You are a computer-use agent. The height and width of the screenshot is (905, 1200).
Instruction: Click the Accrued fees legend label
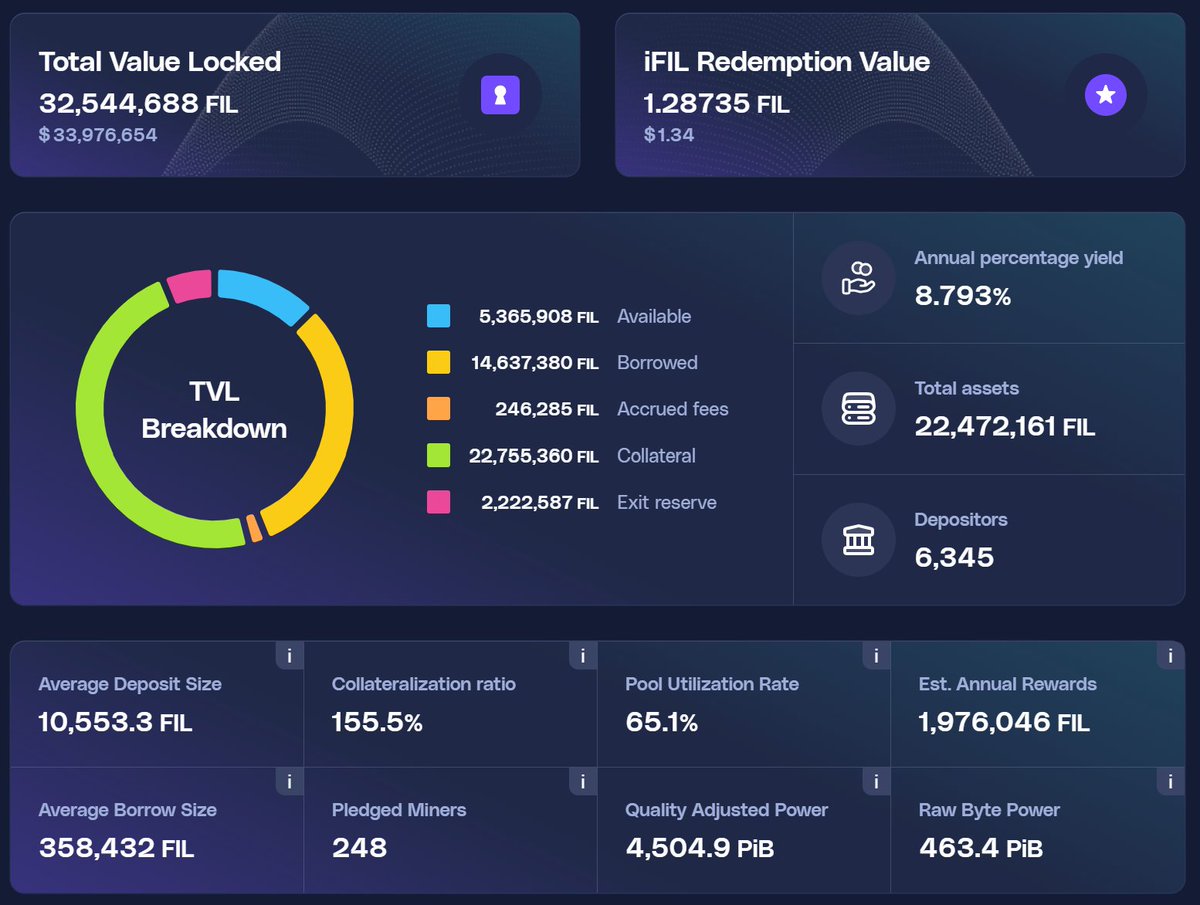[x=672, y=409]
